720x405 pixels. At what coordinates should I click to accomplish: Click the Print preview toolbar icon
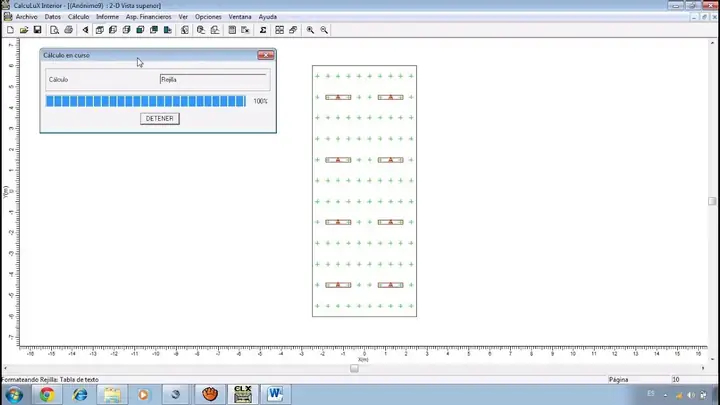point(54,30)
